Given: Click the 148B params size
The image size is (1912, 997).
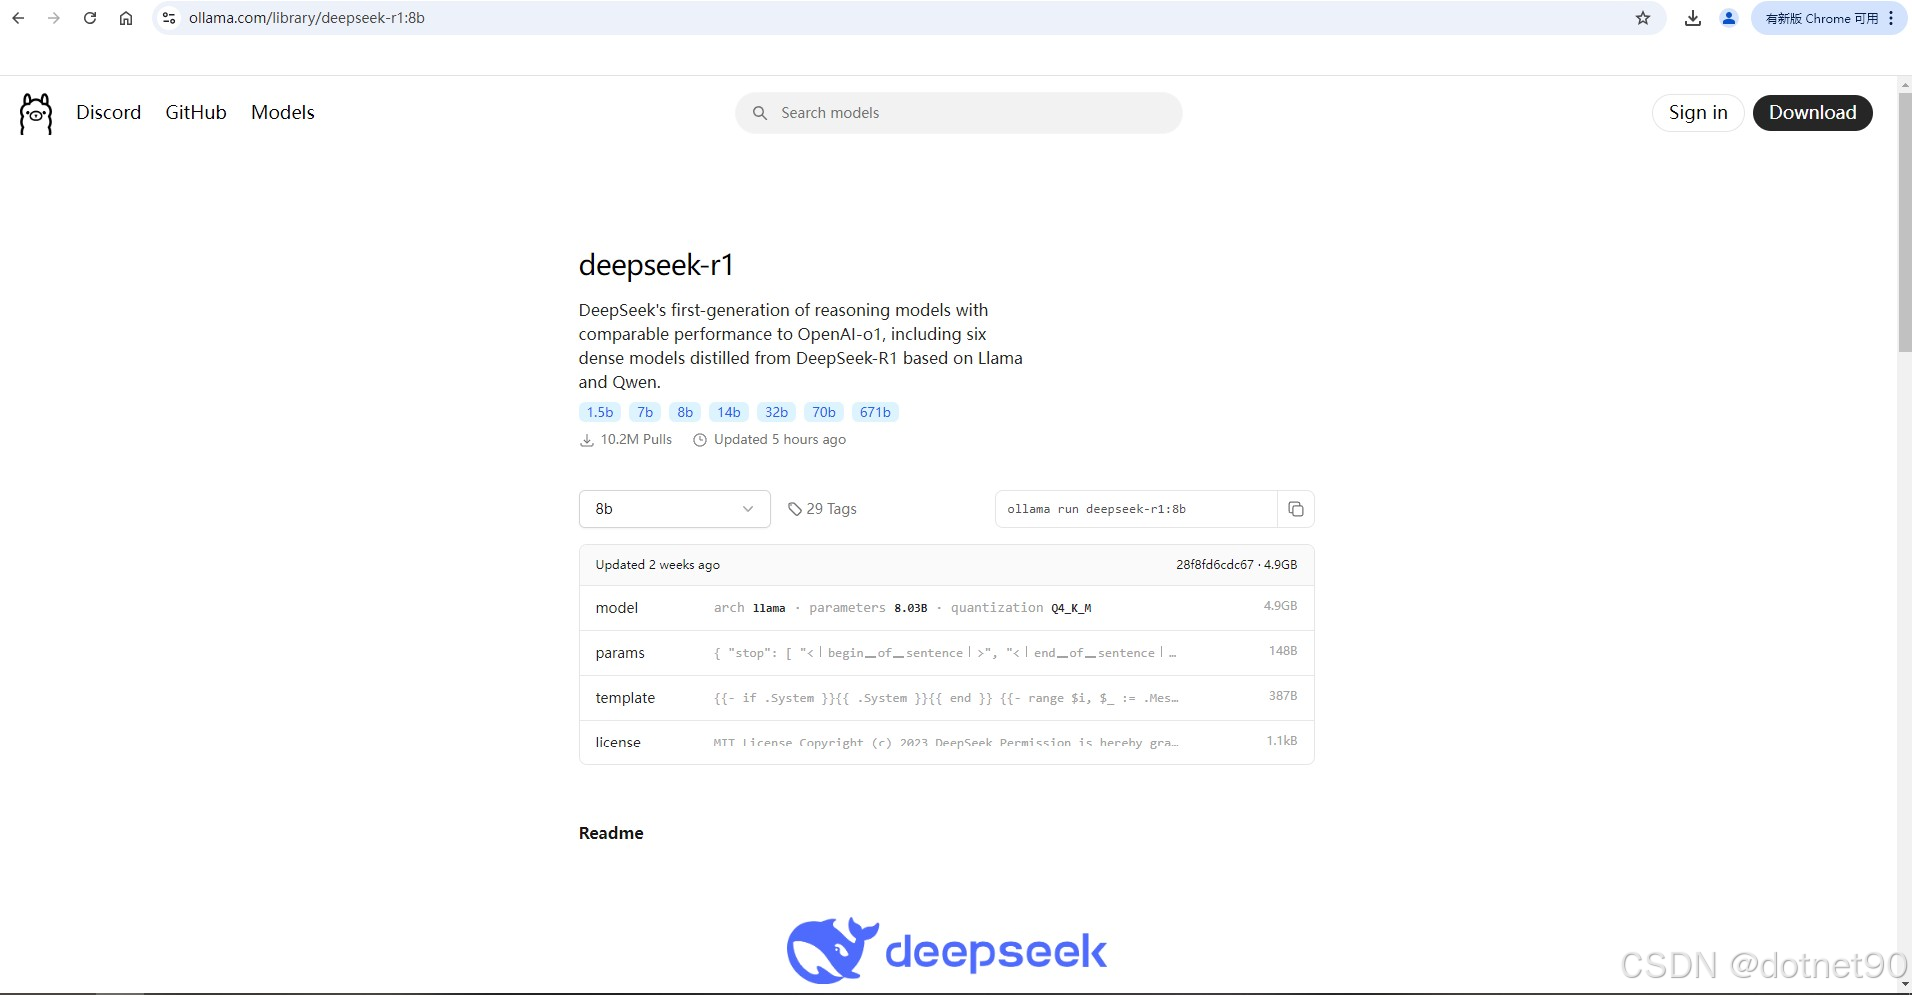Looking at the screenshot, I should point(1283,651).
